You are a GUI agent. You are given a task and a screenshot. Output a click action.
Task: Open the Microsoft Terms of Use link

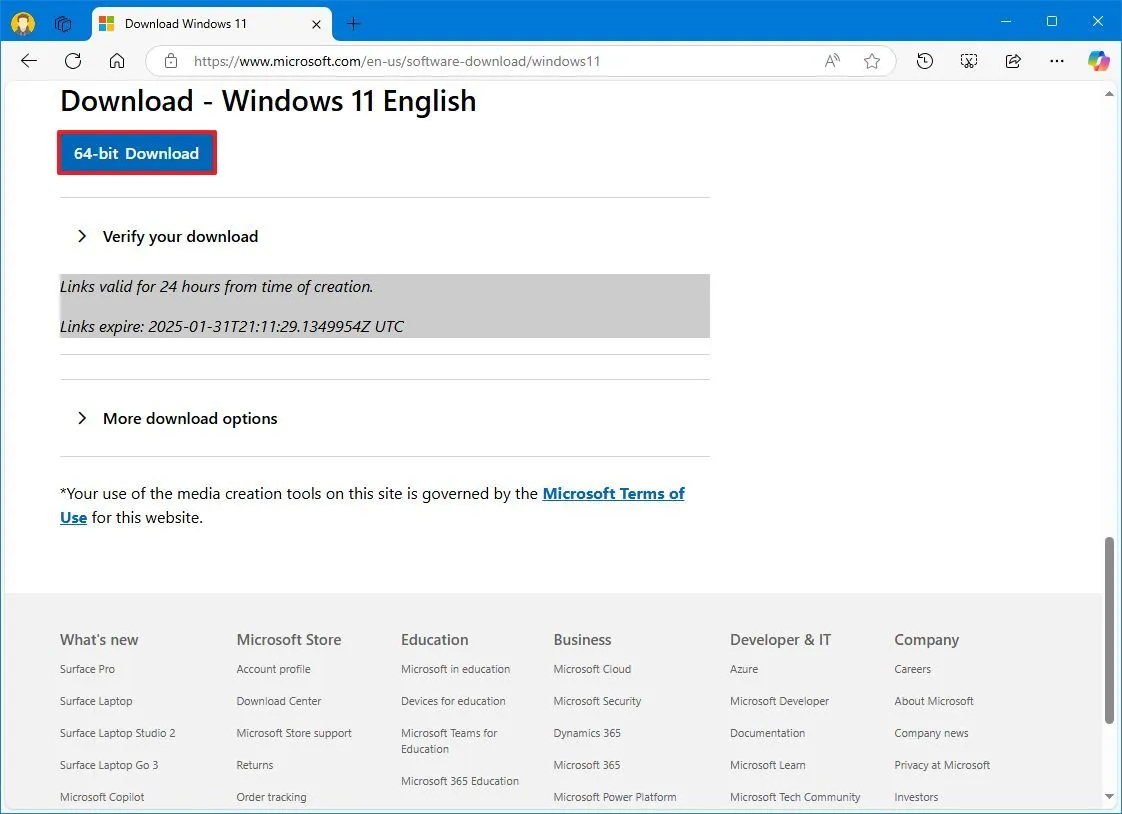[614, 493]
